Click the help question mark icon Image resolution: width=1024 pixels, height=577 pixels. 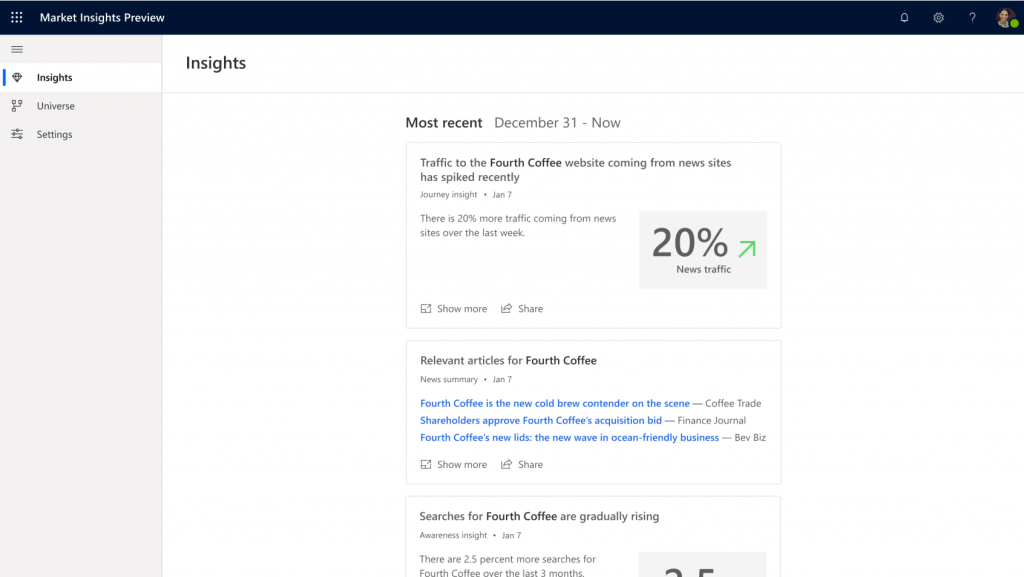(972, 17)
